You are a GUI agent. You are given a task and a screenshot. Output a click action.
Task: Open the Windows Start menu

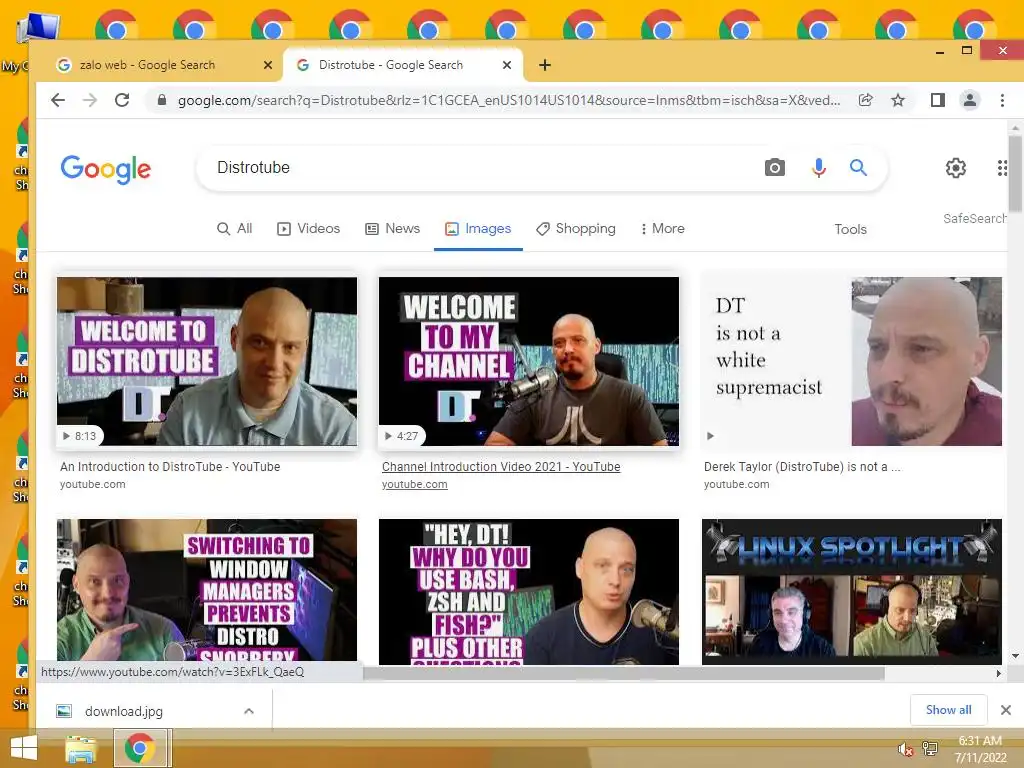point(24,748)
